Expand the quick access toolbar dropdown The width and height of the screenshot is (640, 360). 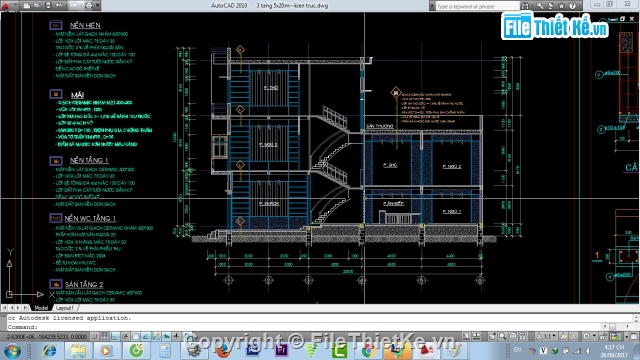point(98,6)
